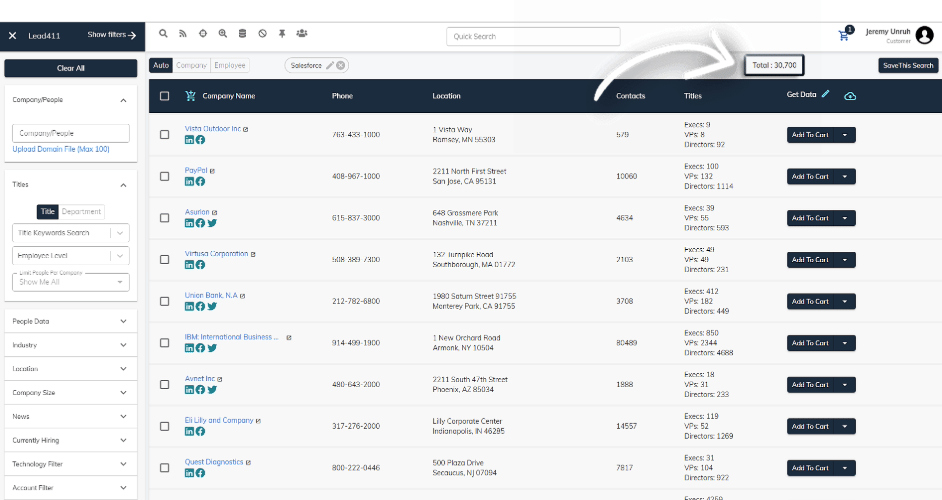Check the Vista Outdoor Inc row checkbox
Screen dimensions: 942x500
(x=165, y=135)
